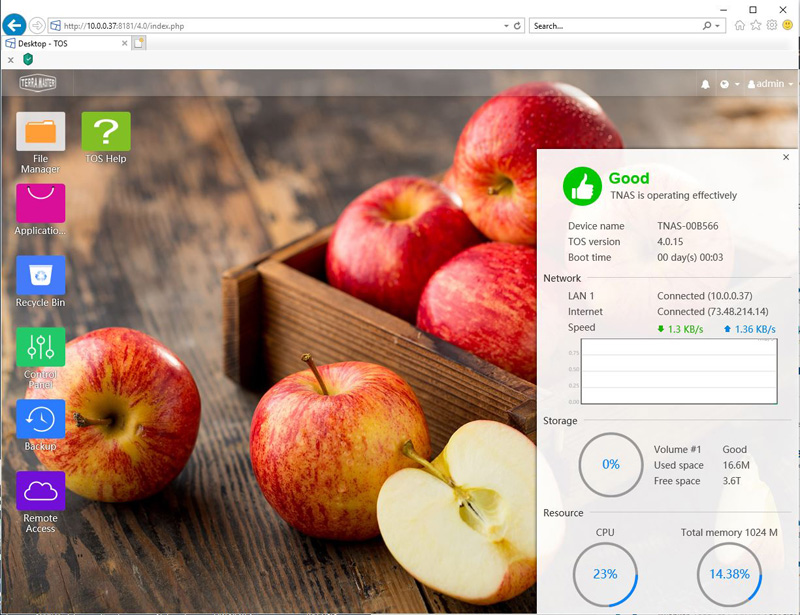800x615 pixels.
Task: Click the TerraMaster logo in header
Action: click(38, 83)
